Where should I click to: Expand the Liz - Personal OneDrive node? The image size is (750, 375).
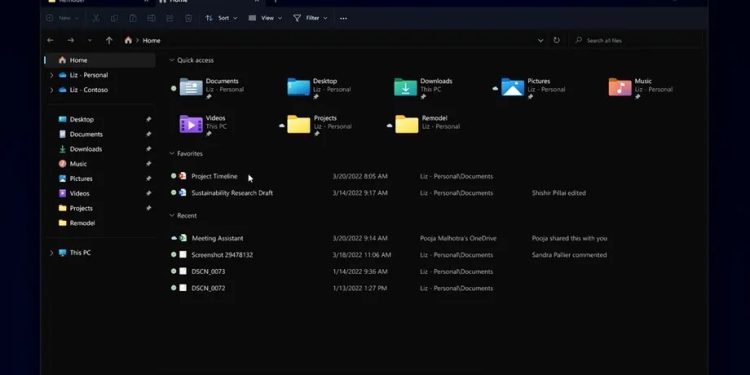coord(51,75)
